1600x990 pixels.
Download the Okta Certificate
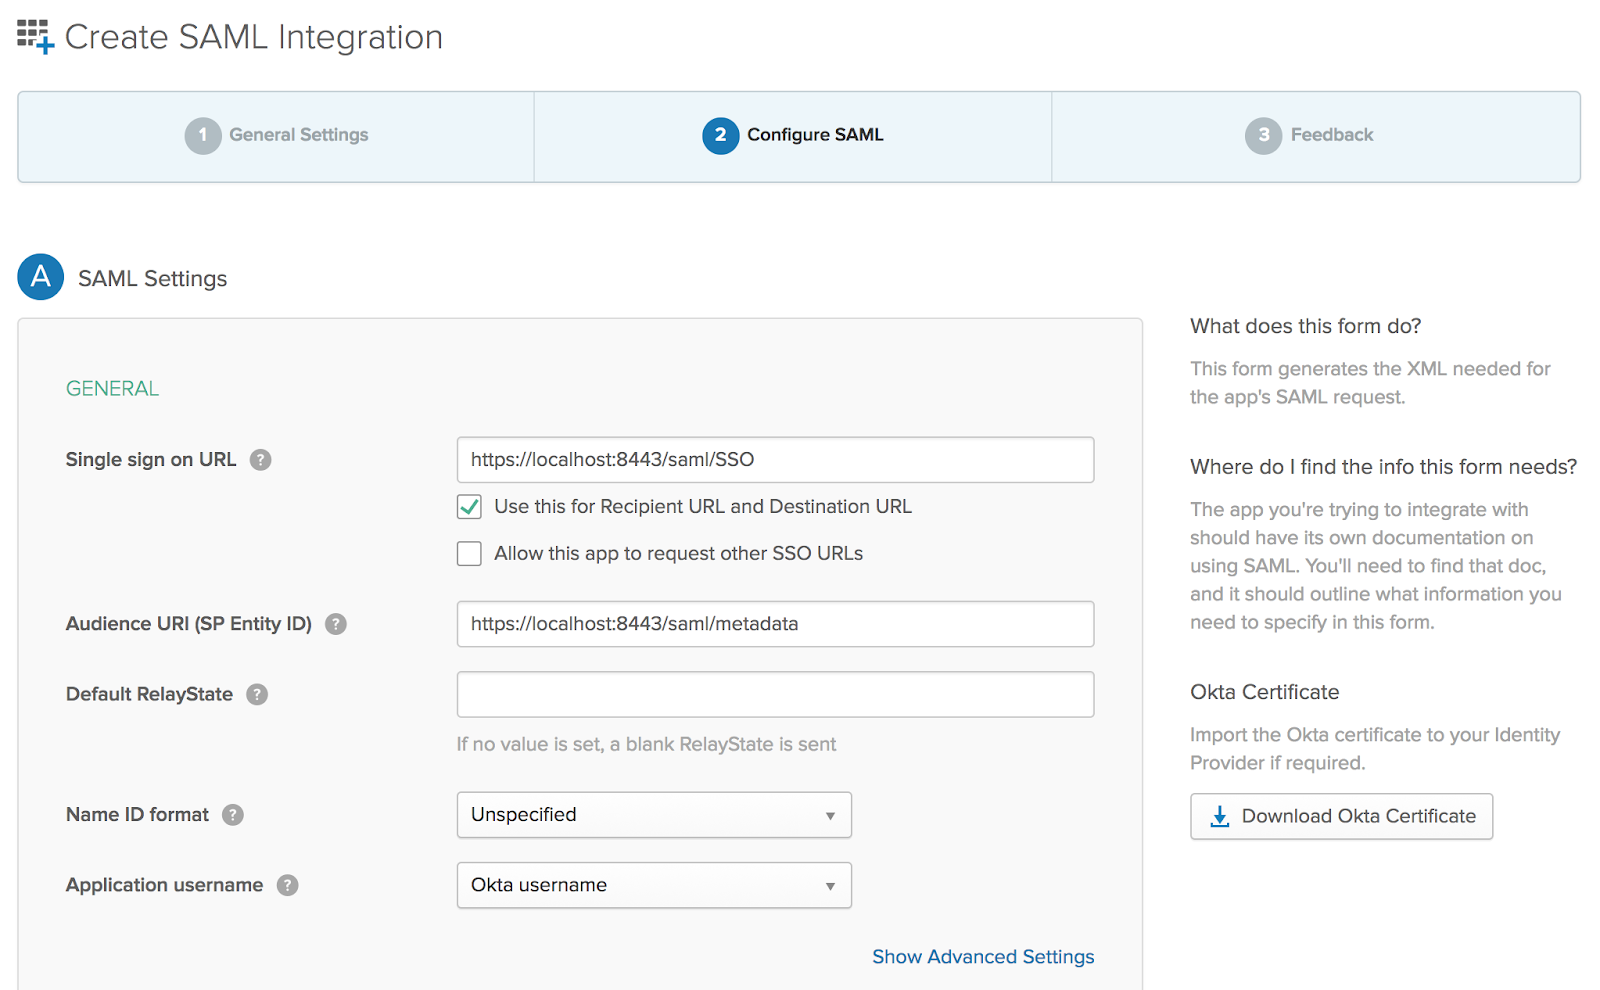1341,816
